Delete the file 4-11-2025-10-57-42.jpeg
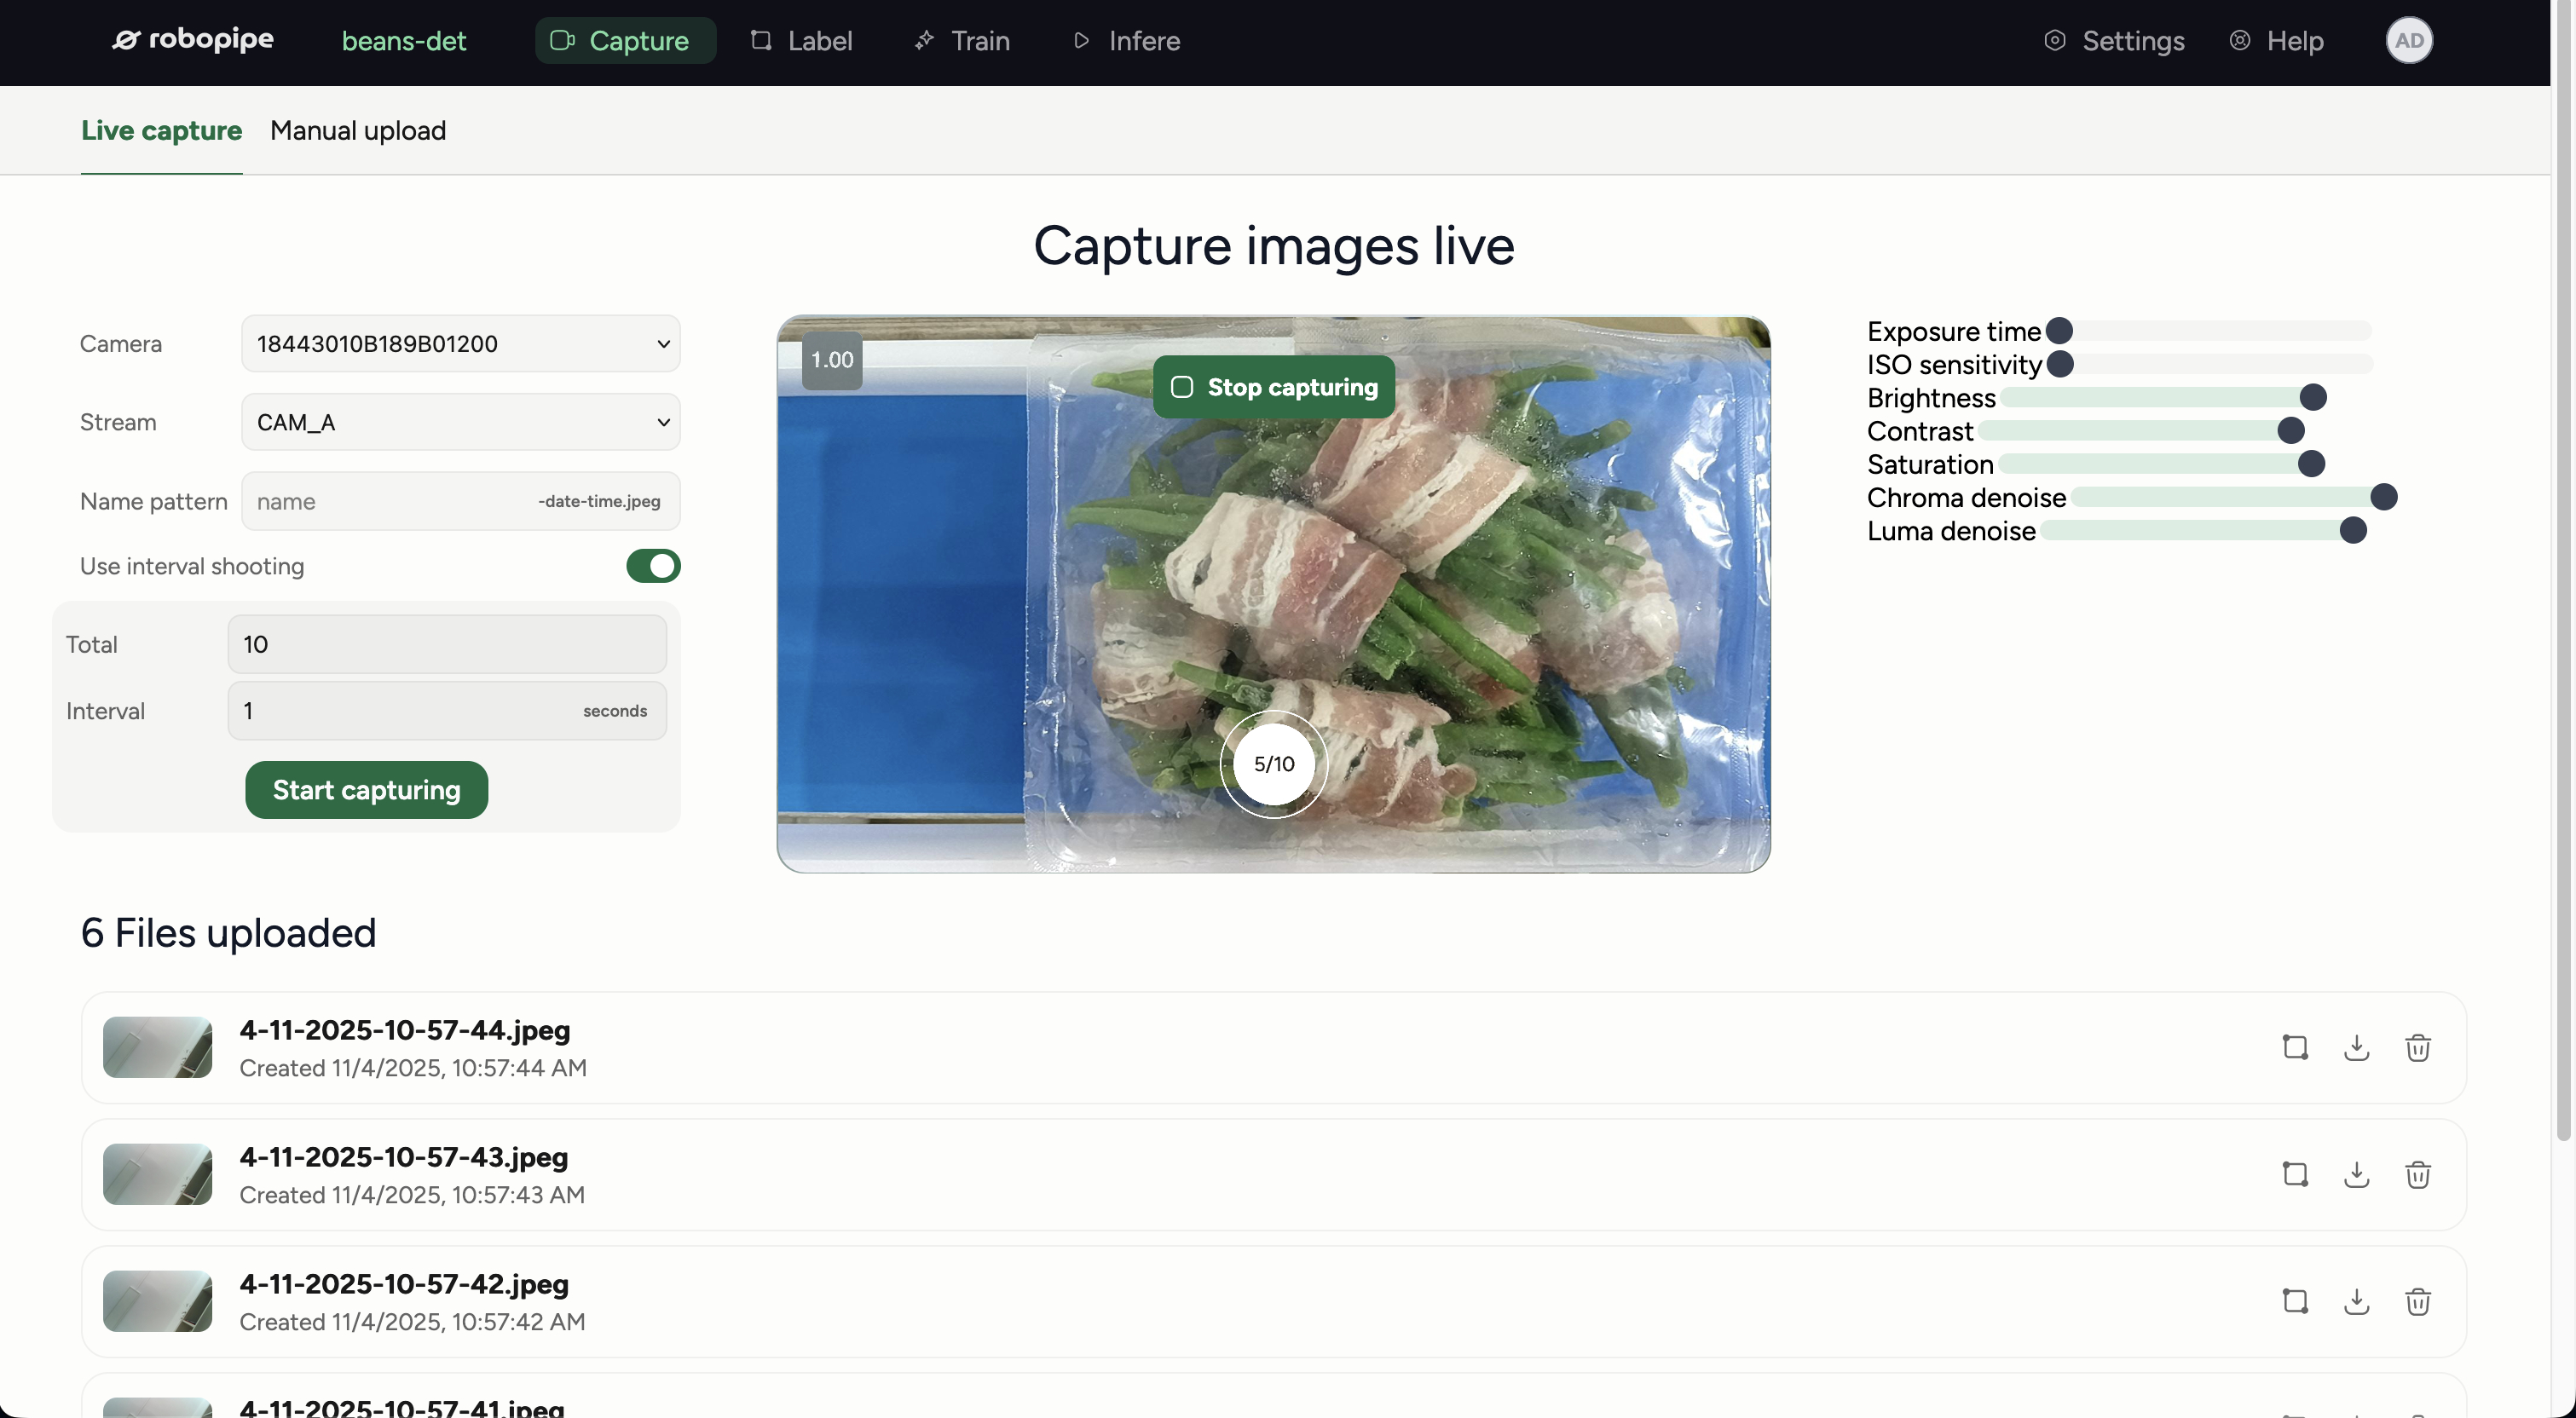This screenshot has height=1418, width=2576. tap(2418, 1302)
